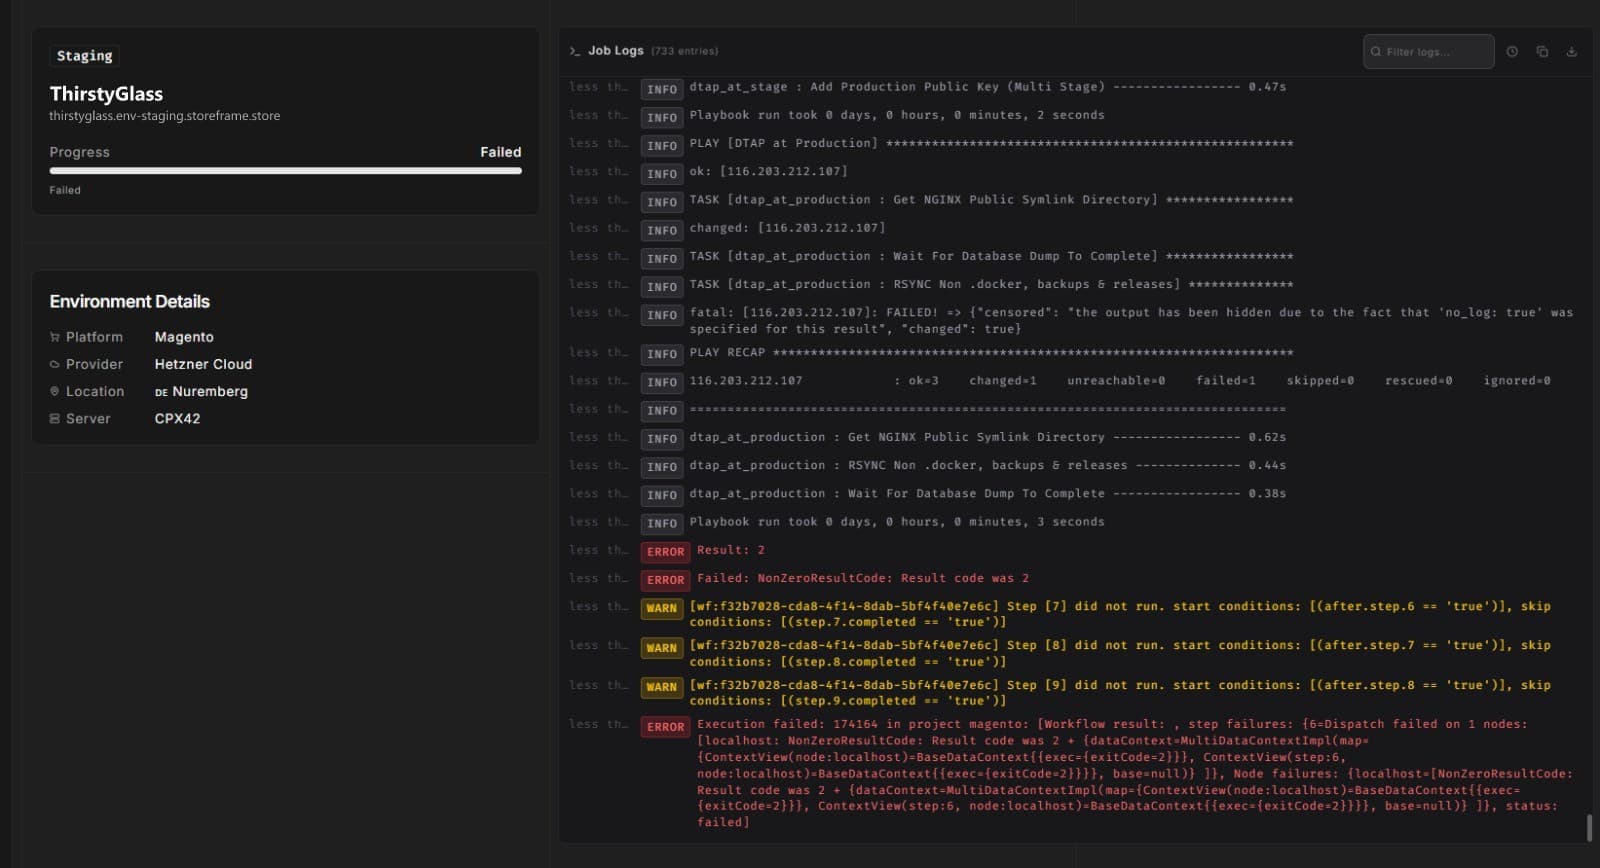Image resolution: width=1600 pixels, height=868 pixels.
Task: Toggle timestamps with the clock icon
Action: click(x=1512, y=52)
